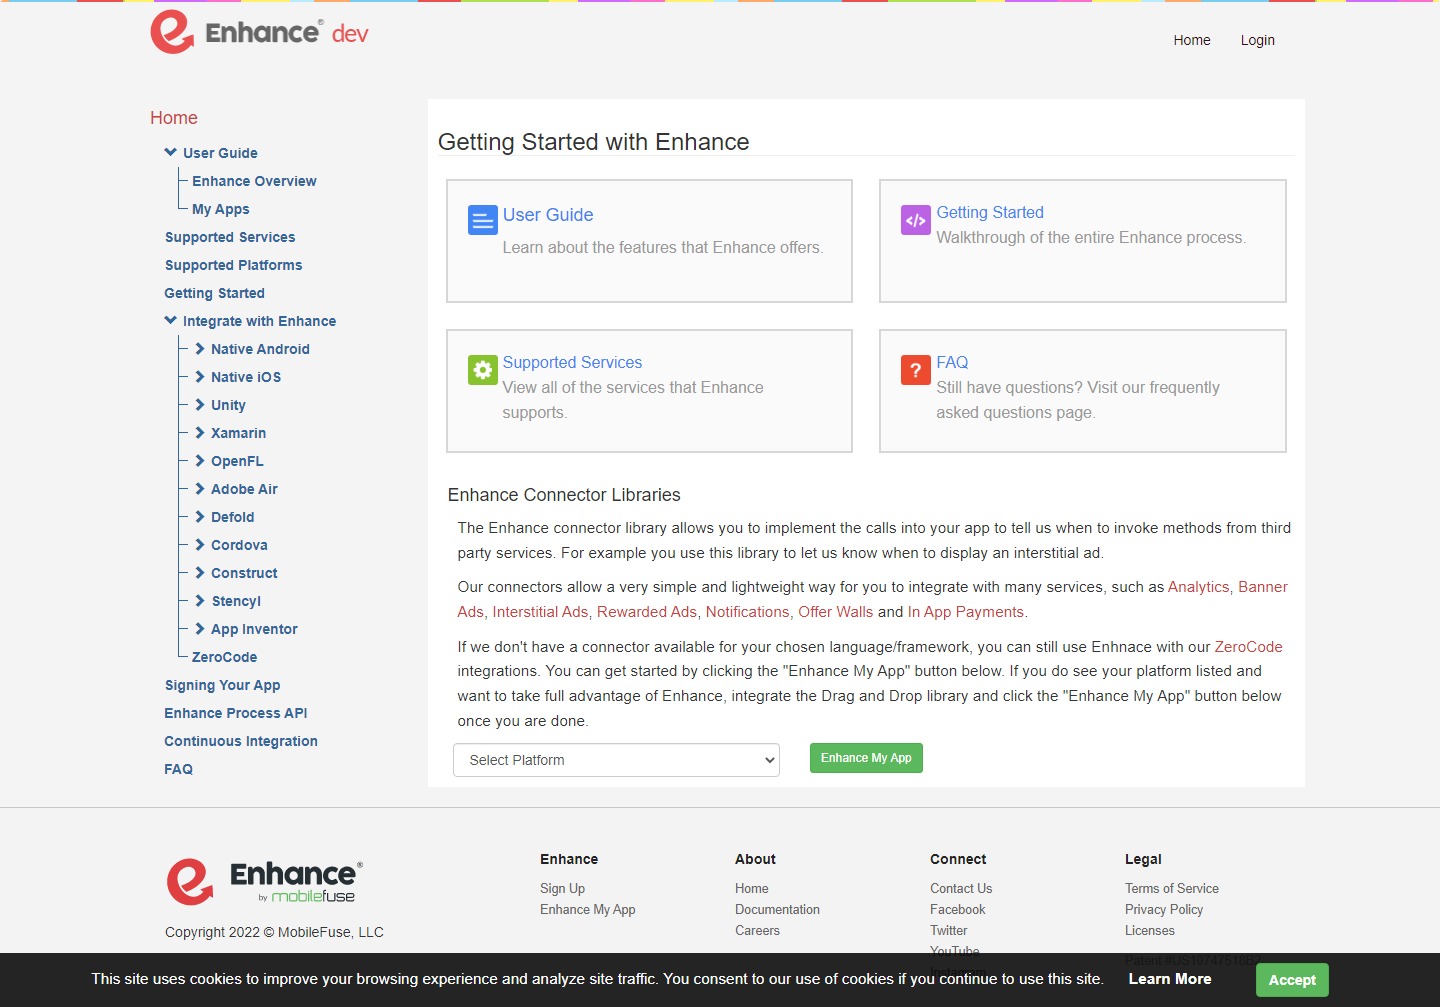Open ZeroCode in the sidebar tree

point(224,657)
